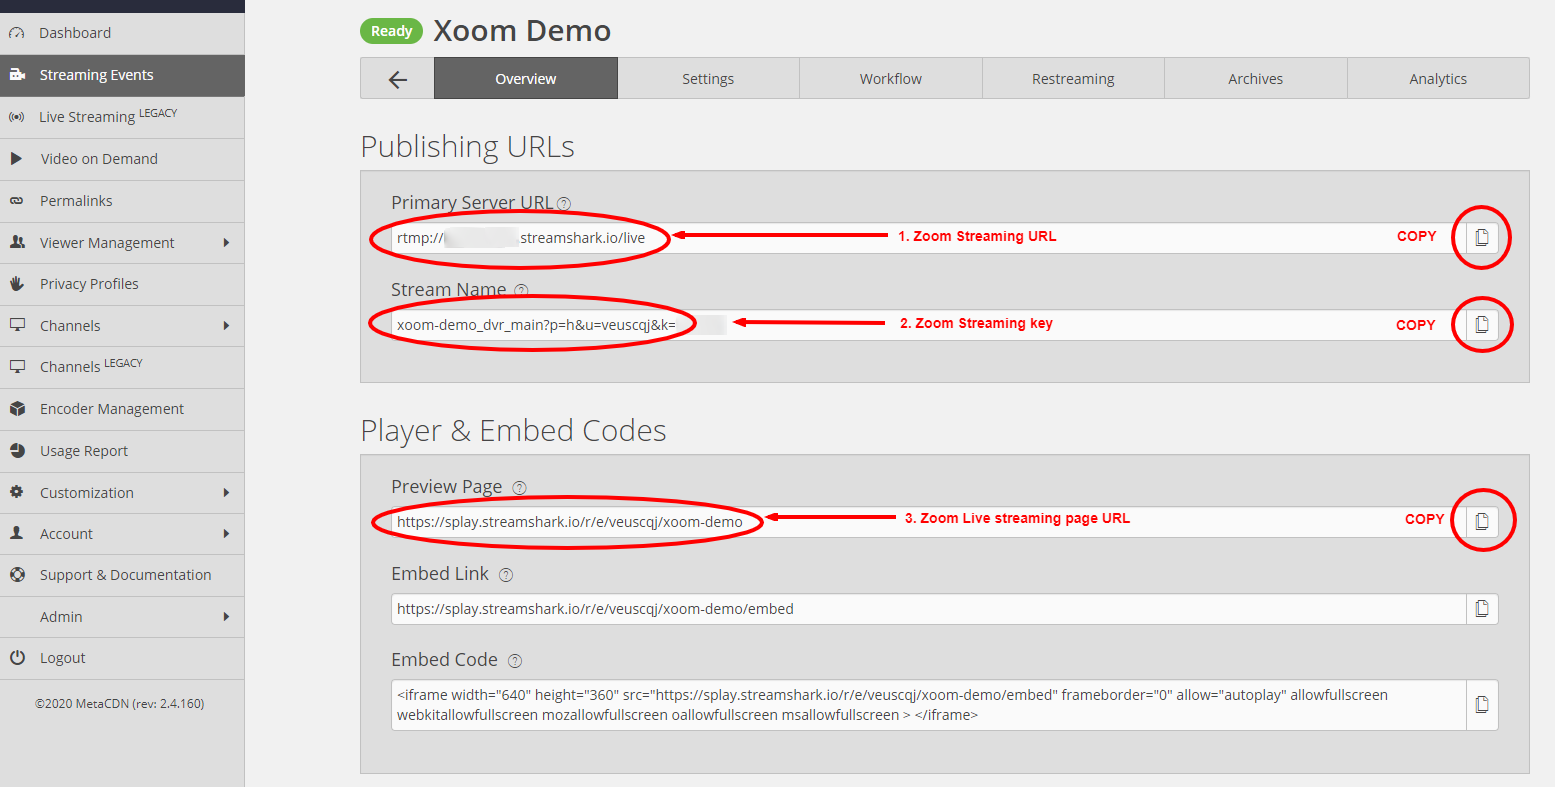Copy the Stream Name value
The width and height of the screenshot is (1555, 787).
[1482, 324]
